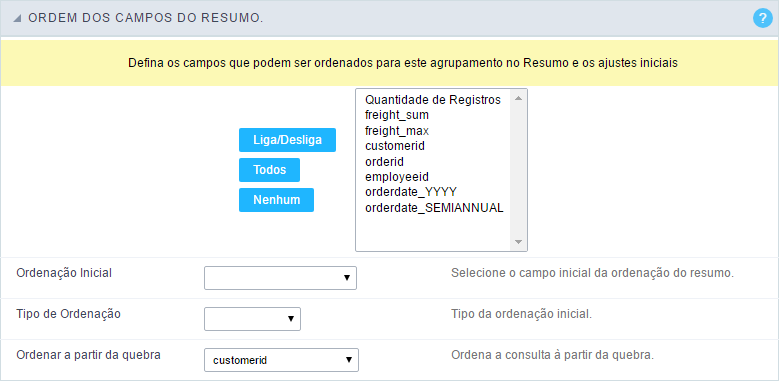Select orderid in the field list
Image resolution: width=779 pixels, height=381 pixels.
[x=385, y=161]
